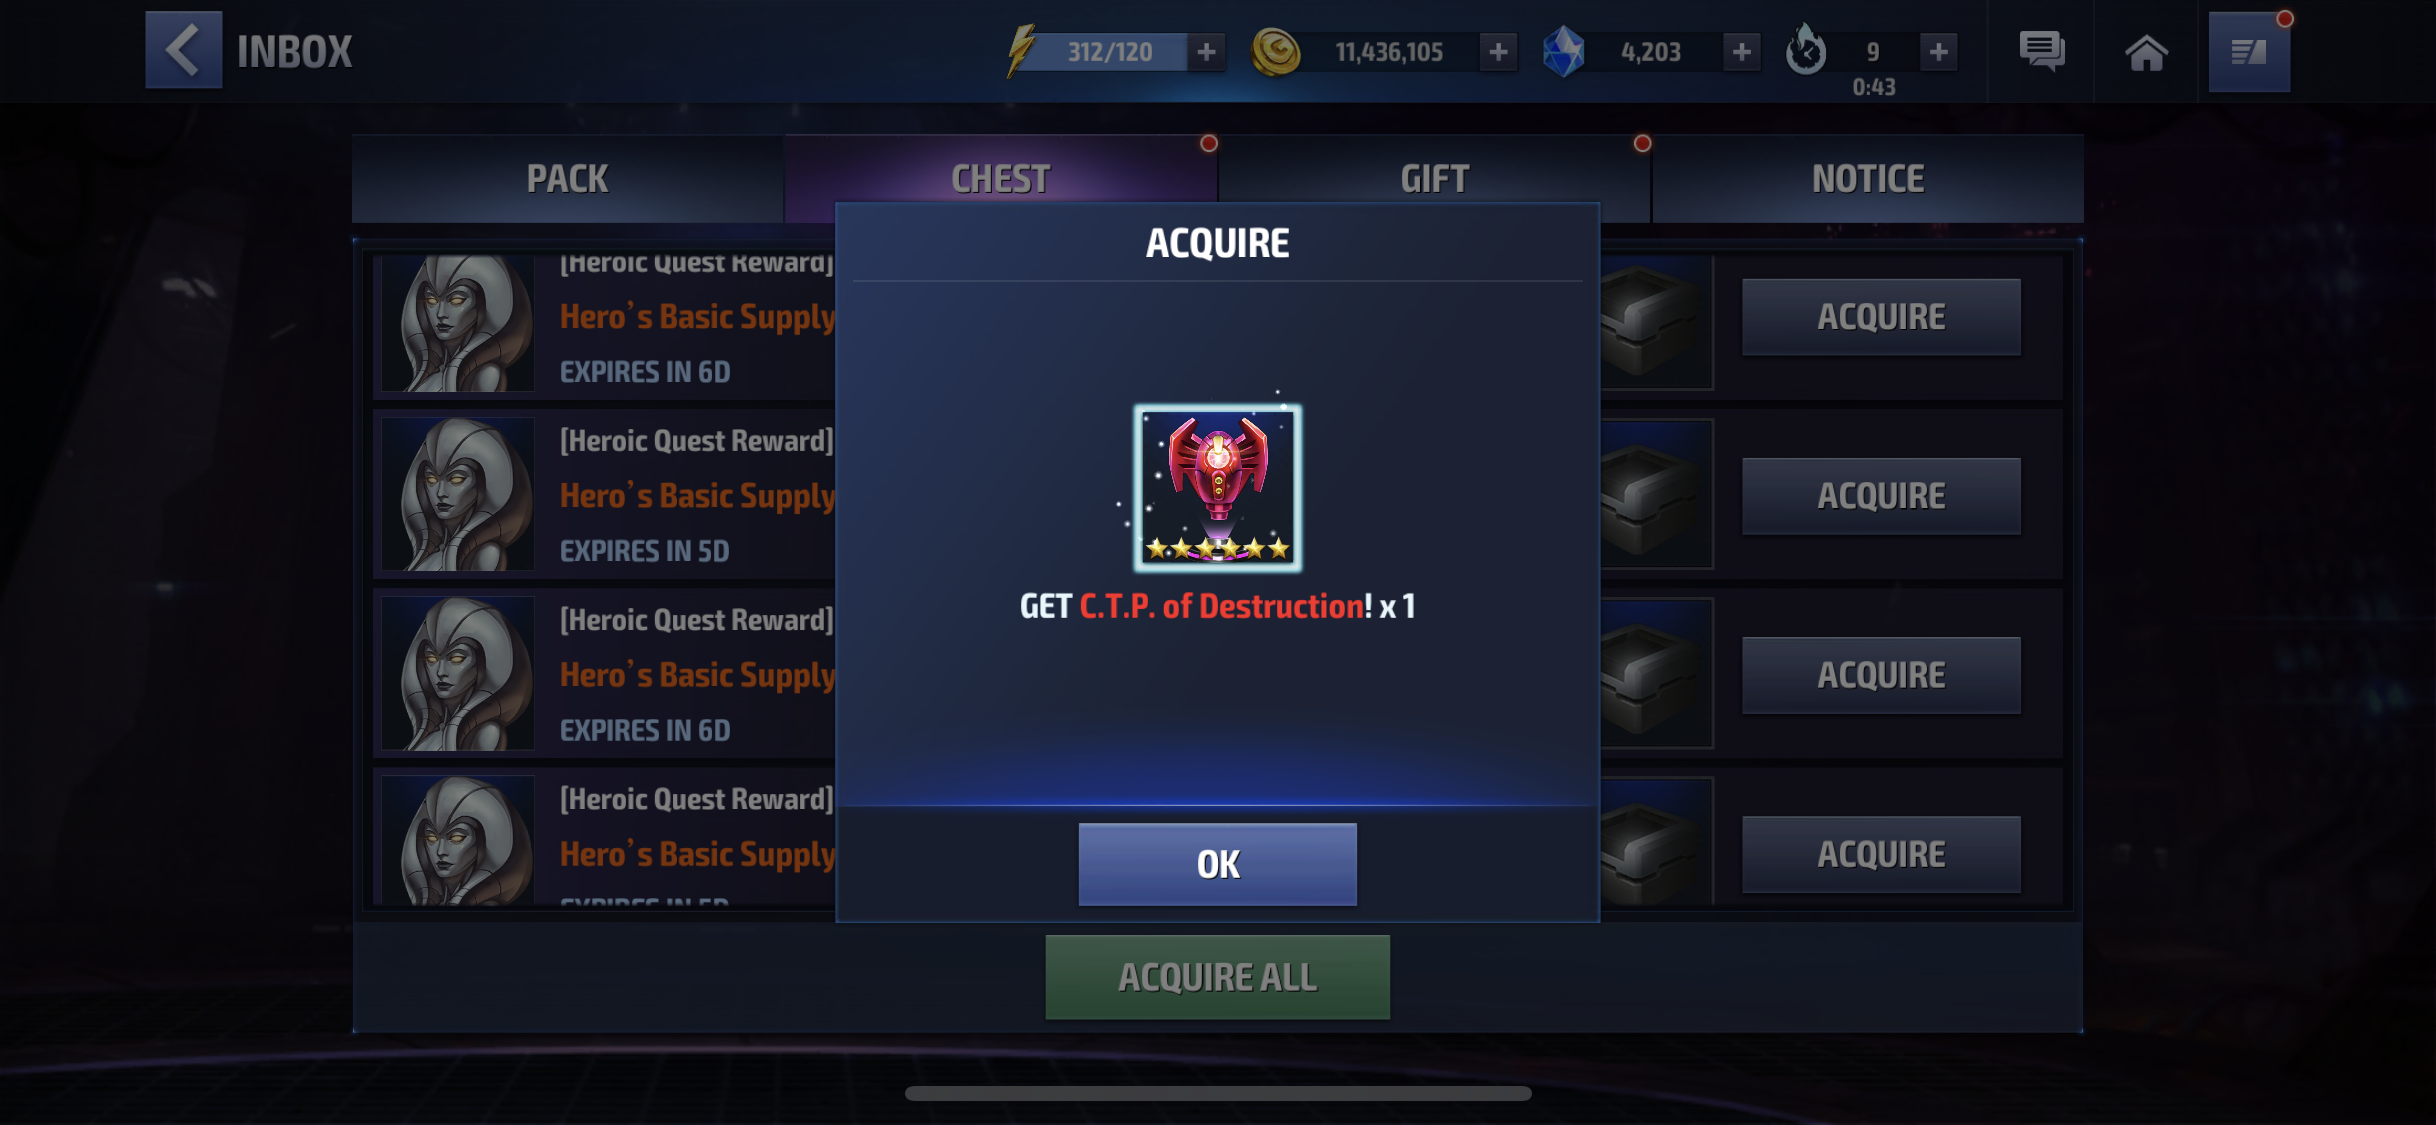Confirm the reward with OK
The height and width of the screenshot is (1125, 2436).
[1217, 864]
